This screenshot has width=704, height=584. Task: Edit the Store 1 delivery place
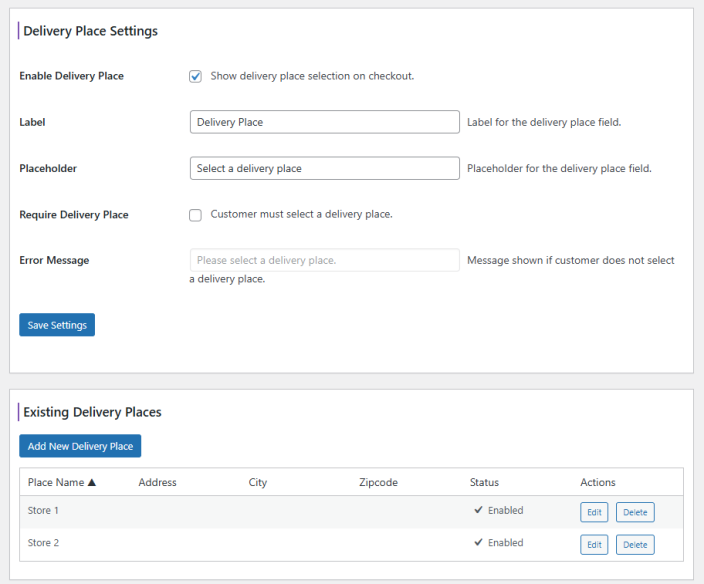tap(594, 512)
